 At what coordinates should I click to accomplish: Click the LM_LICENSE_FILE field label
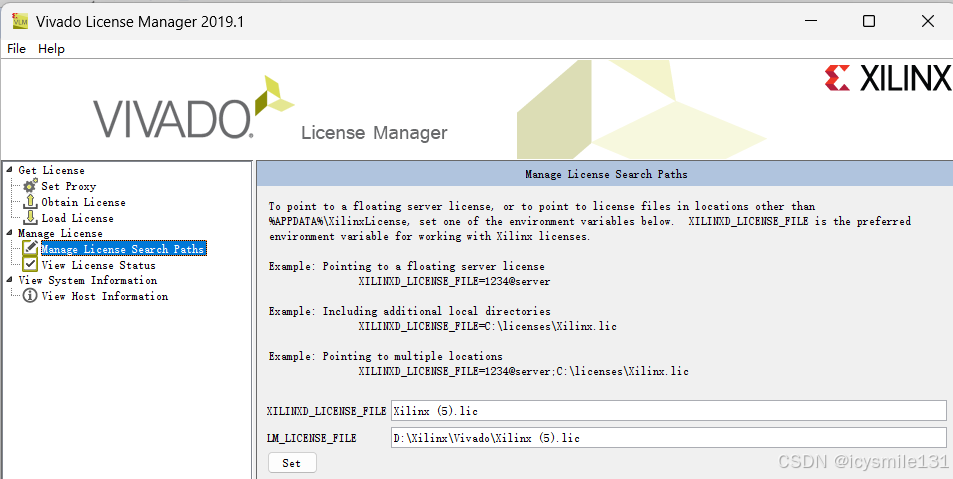[312, 438]
